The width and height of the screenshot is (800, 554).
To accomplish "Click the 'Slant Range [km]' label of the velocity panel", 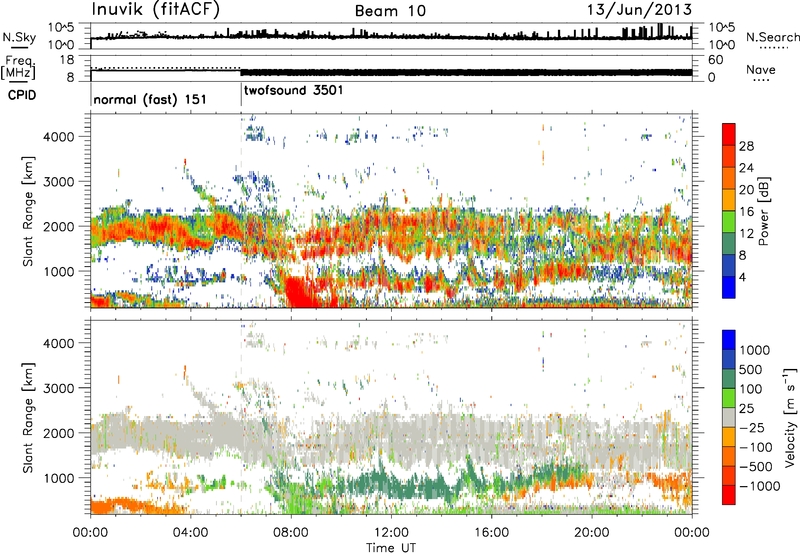I will click(x=28, y=417).
